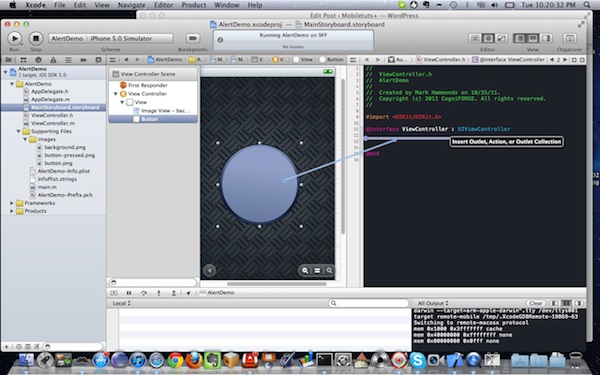Expand the Products group
Image resolution: width=600 pixels, height=375 pixels.
click(12, 211)
